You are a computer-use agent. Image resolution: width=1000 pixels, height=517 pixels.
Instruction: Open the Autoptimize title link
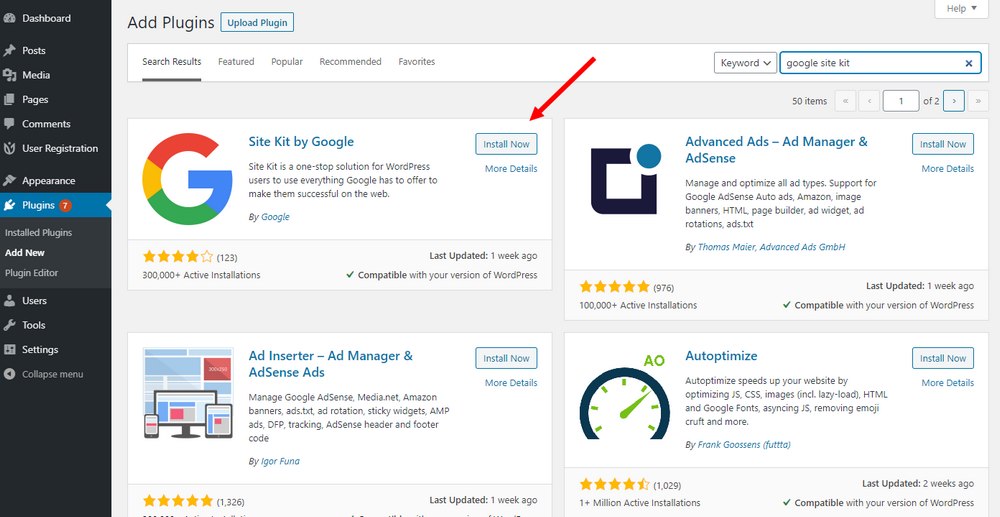coord(721,356)
